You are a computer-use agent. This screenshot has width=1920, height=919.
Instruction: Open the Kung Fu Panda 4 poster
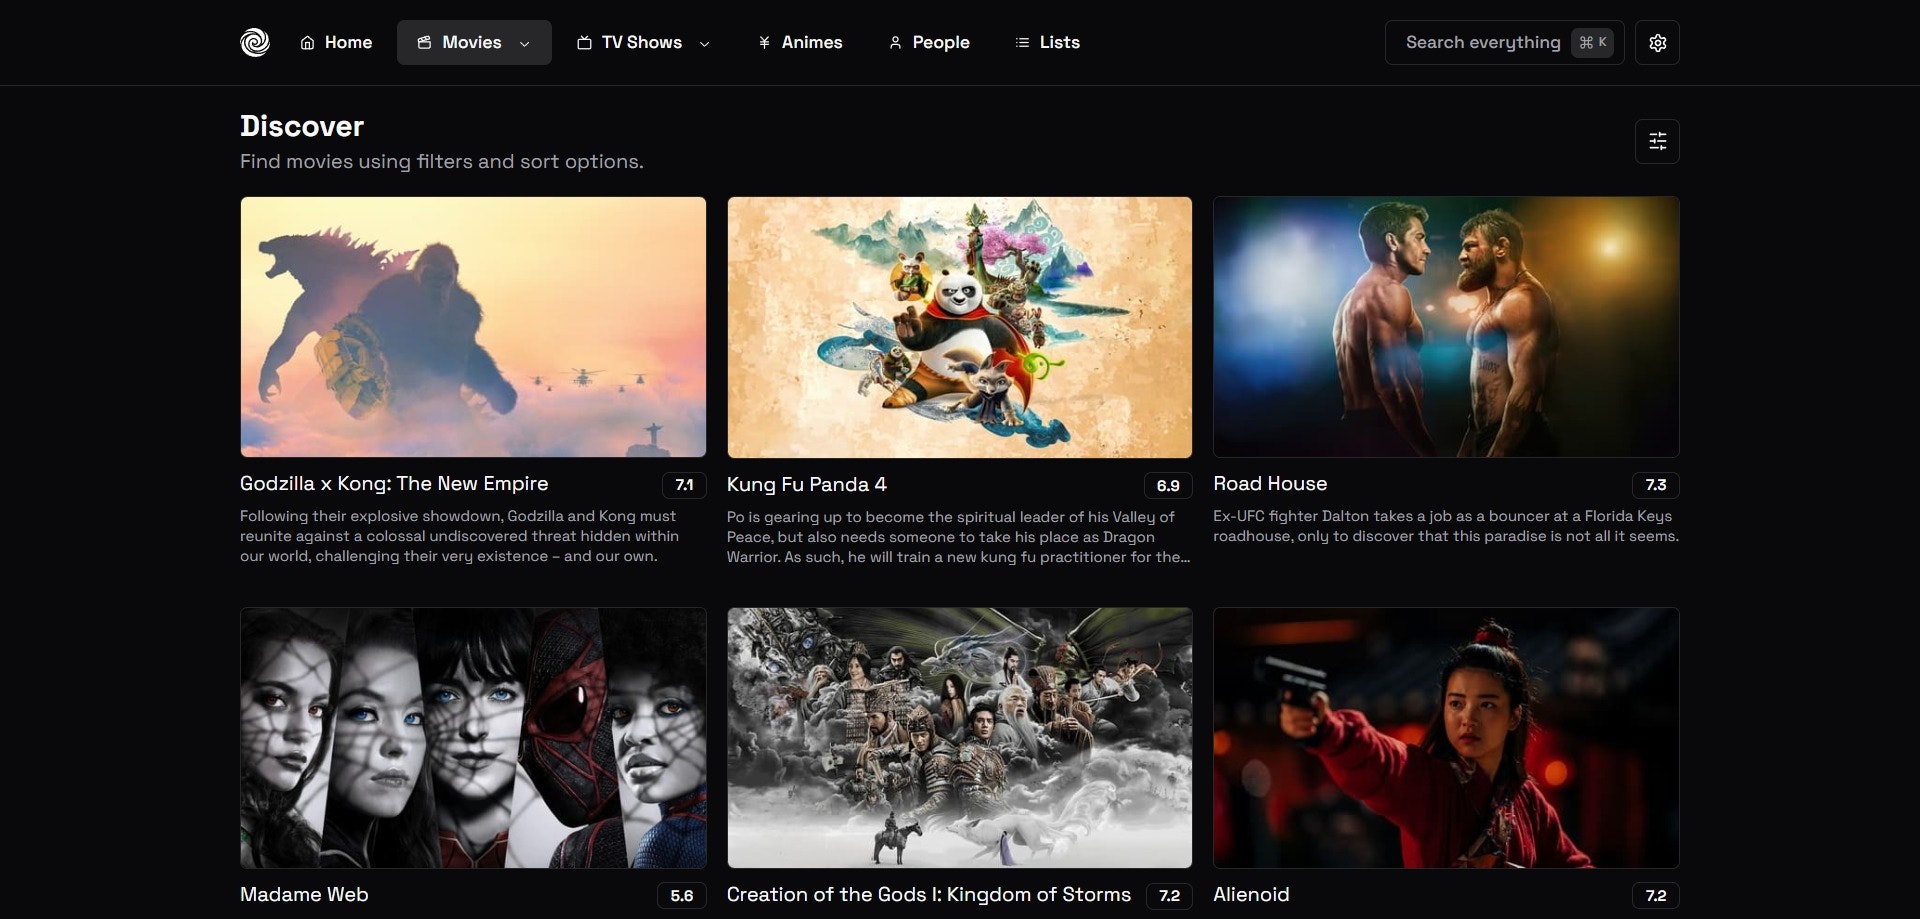point(960,327)
